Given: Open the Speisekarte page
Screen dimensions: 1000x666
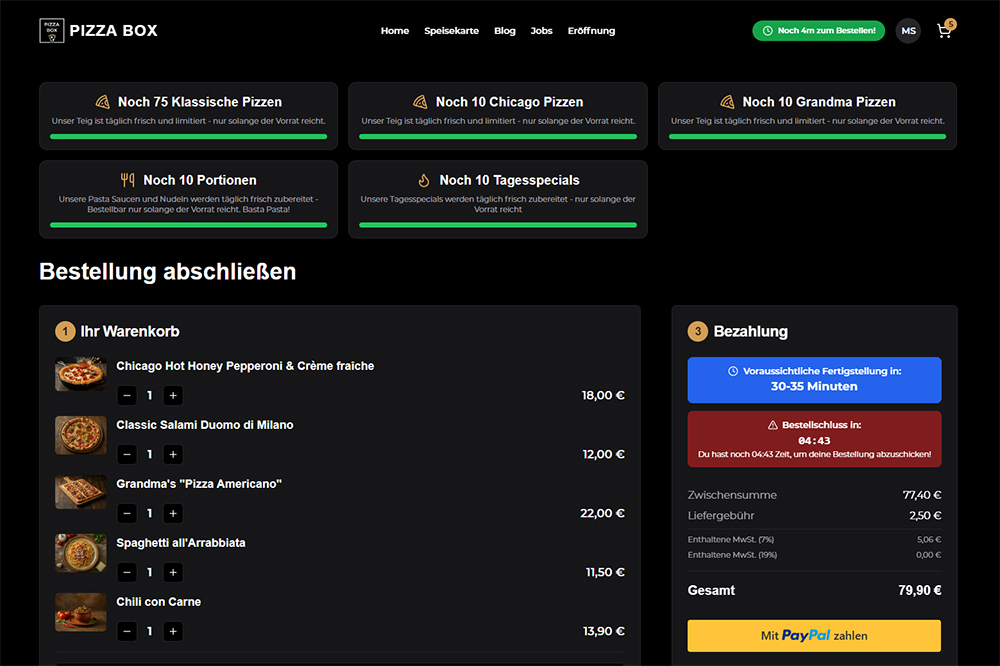Looking at the screenshot, I should pyautogui.click(x=451, y=31).
